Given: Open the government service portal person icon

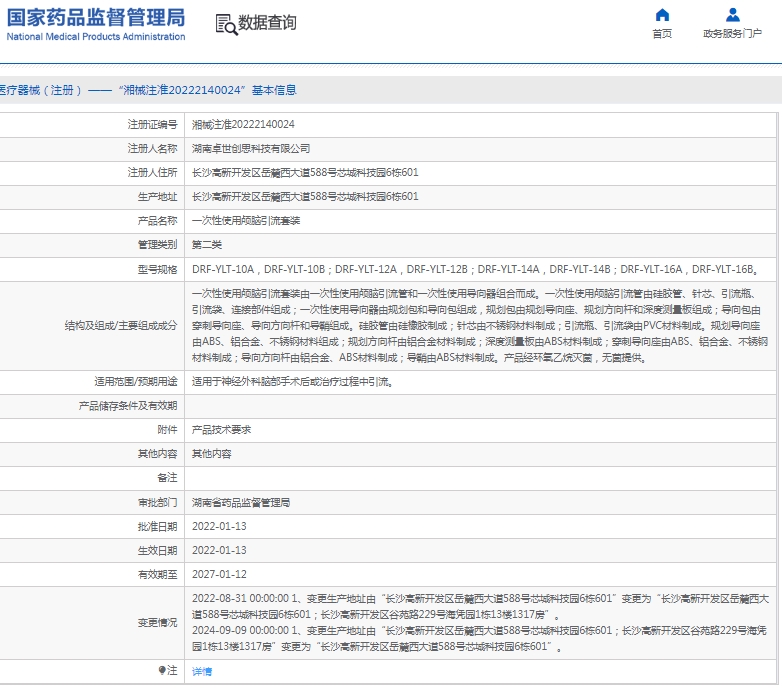Looking at the screenshot, I should point(733,15).
